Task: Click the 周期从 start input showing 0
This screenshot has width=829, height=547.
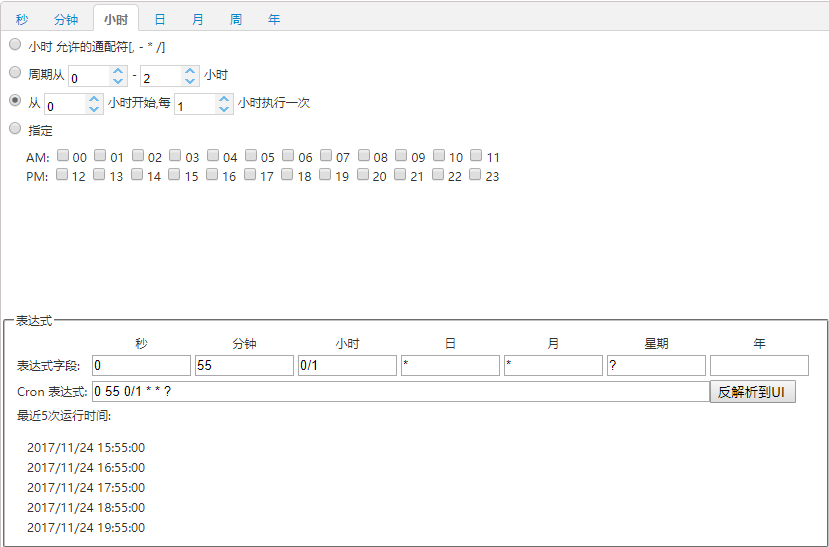Action: [x=90, y=76]
